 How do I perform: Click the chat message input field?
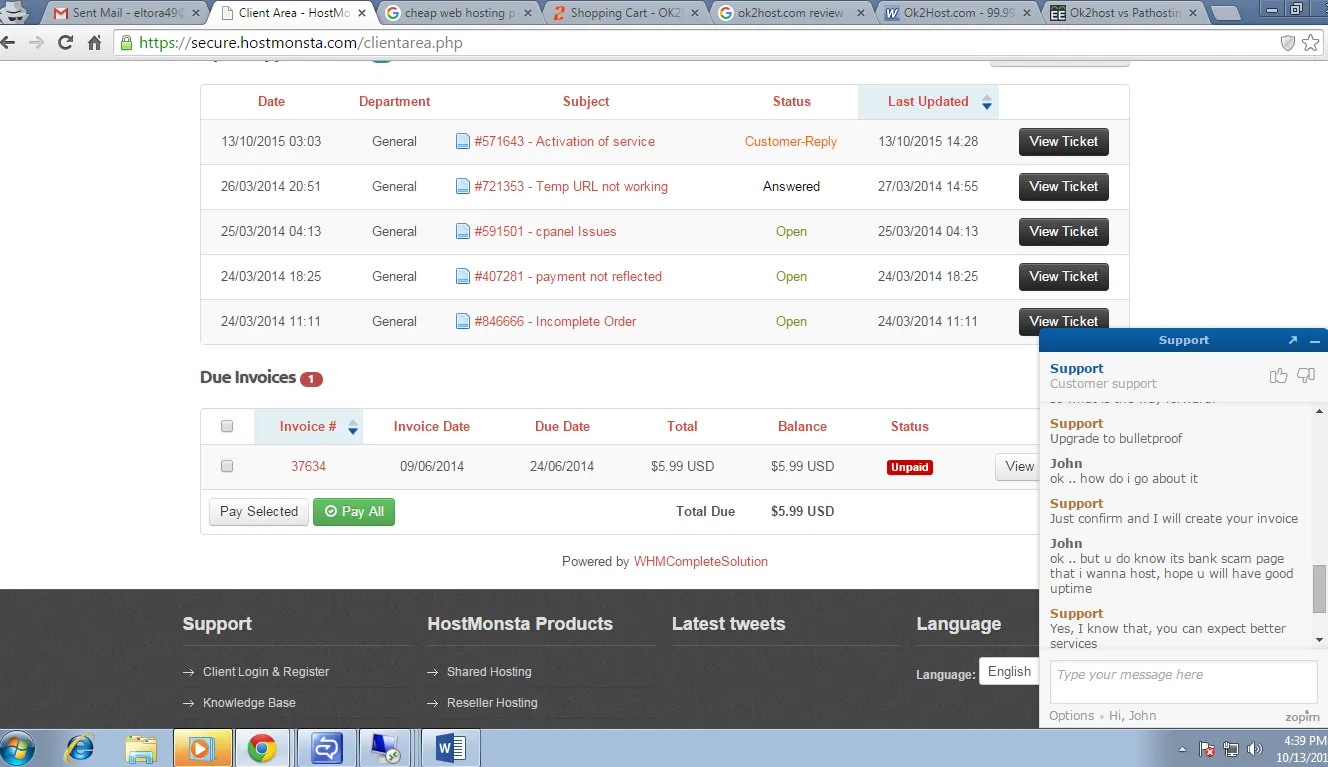[x=1183, y=682]
